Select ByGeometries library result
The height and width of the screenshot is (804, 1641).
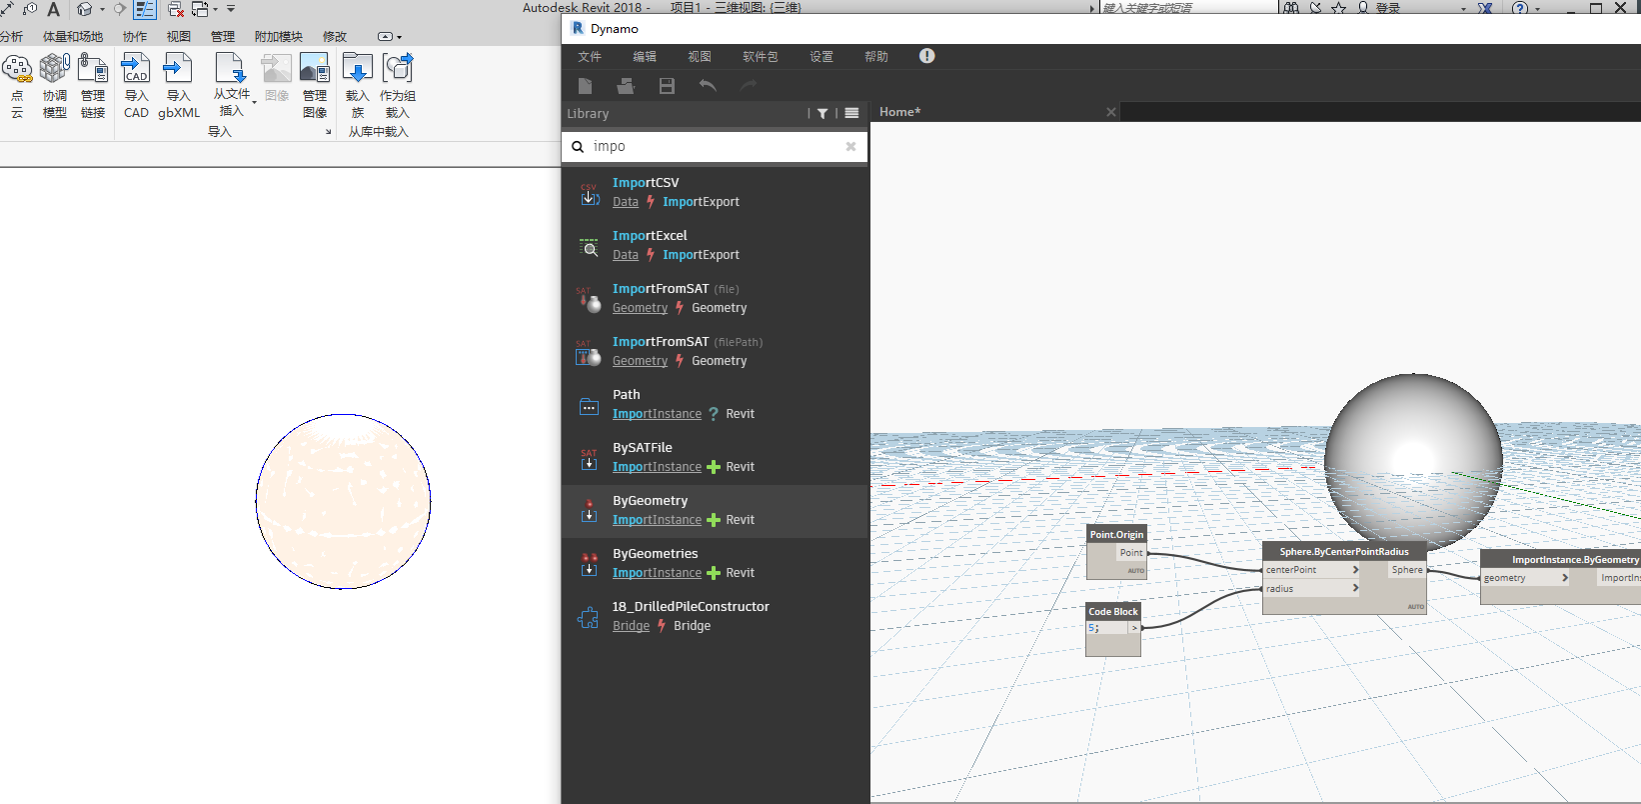click(715, 563)
